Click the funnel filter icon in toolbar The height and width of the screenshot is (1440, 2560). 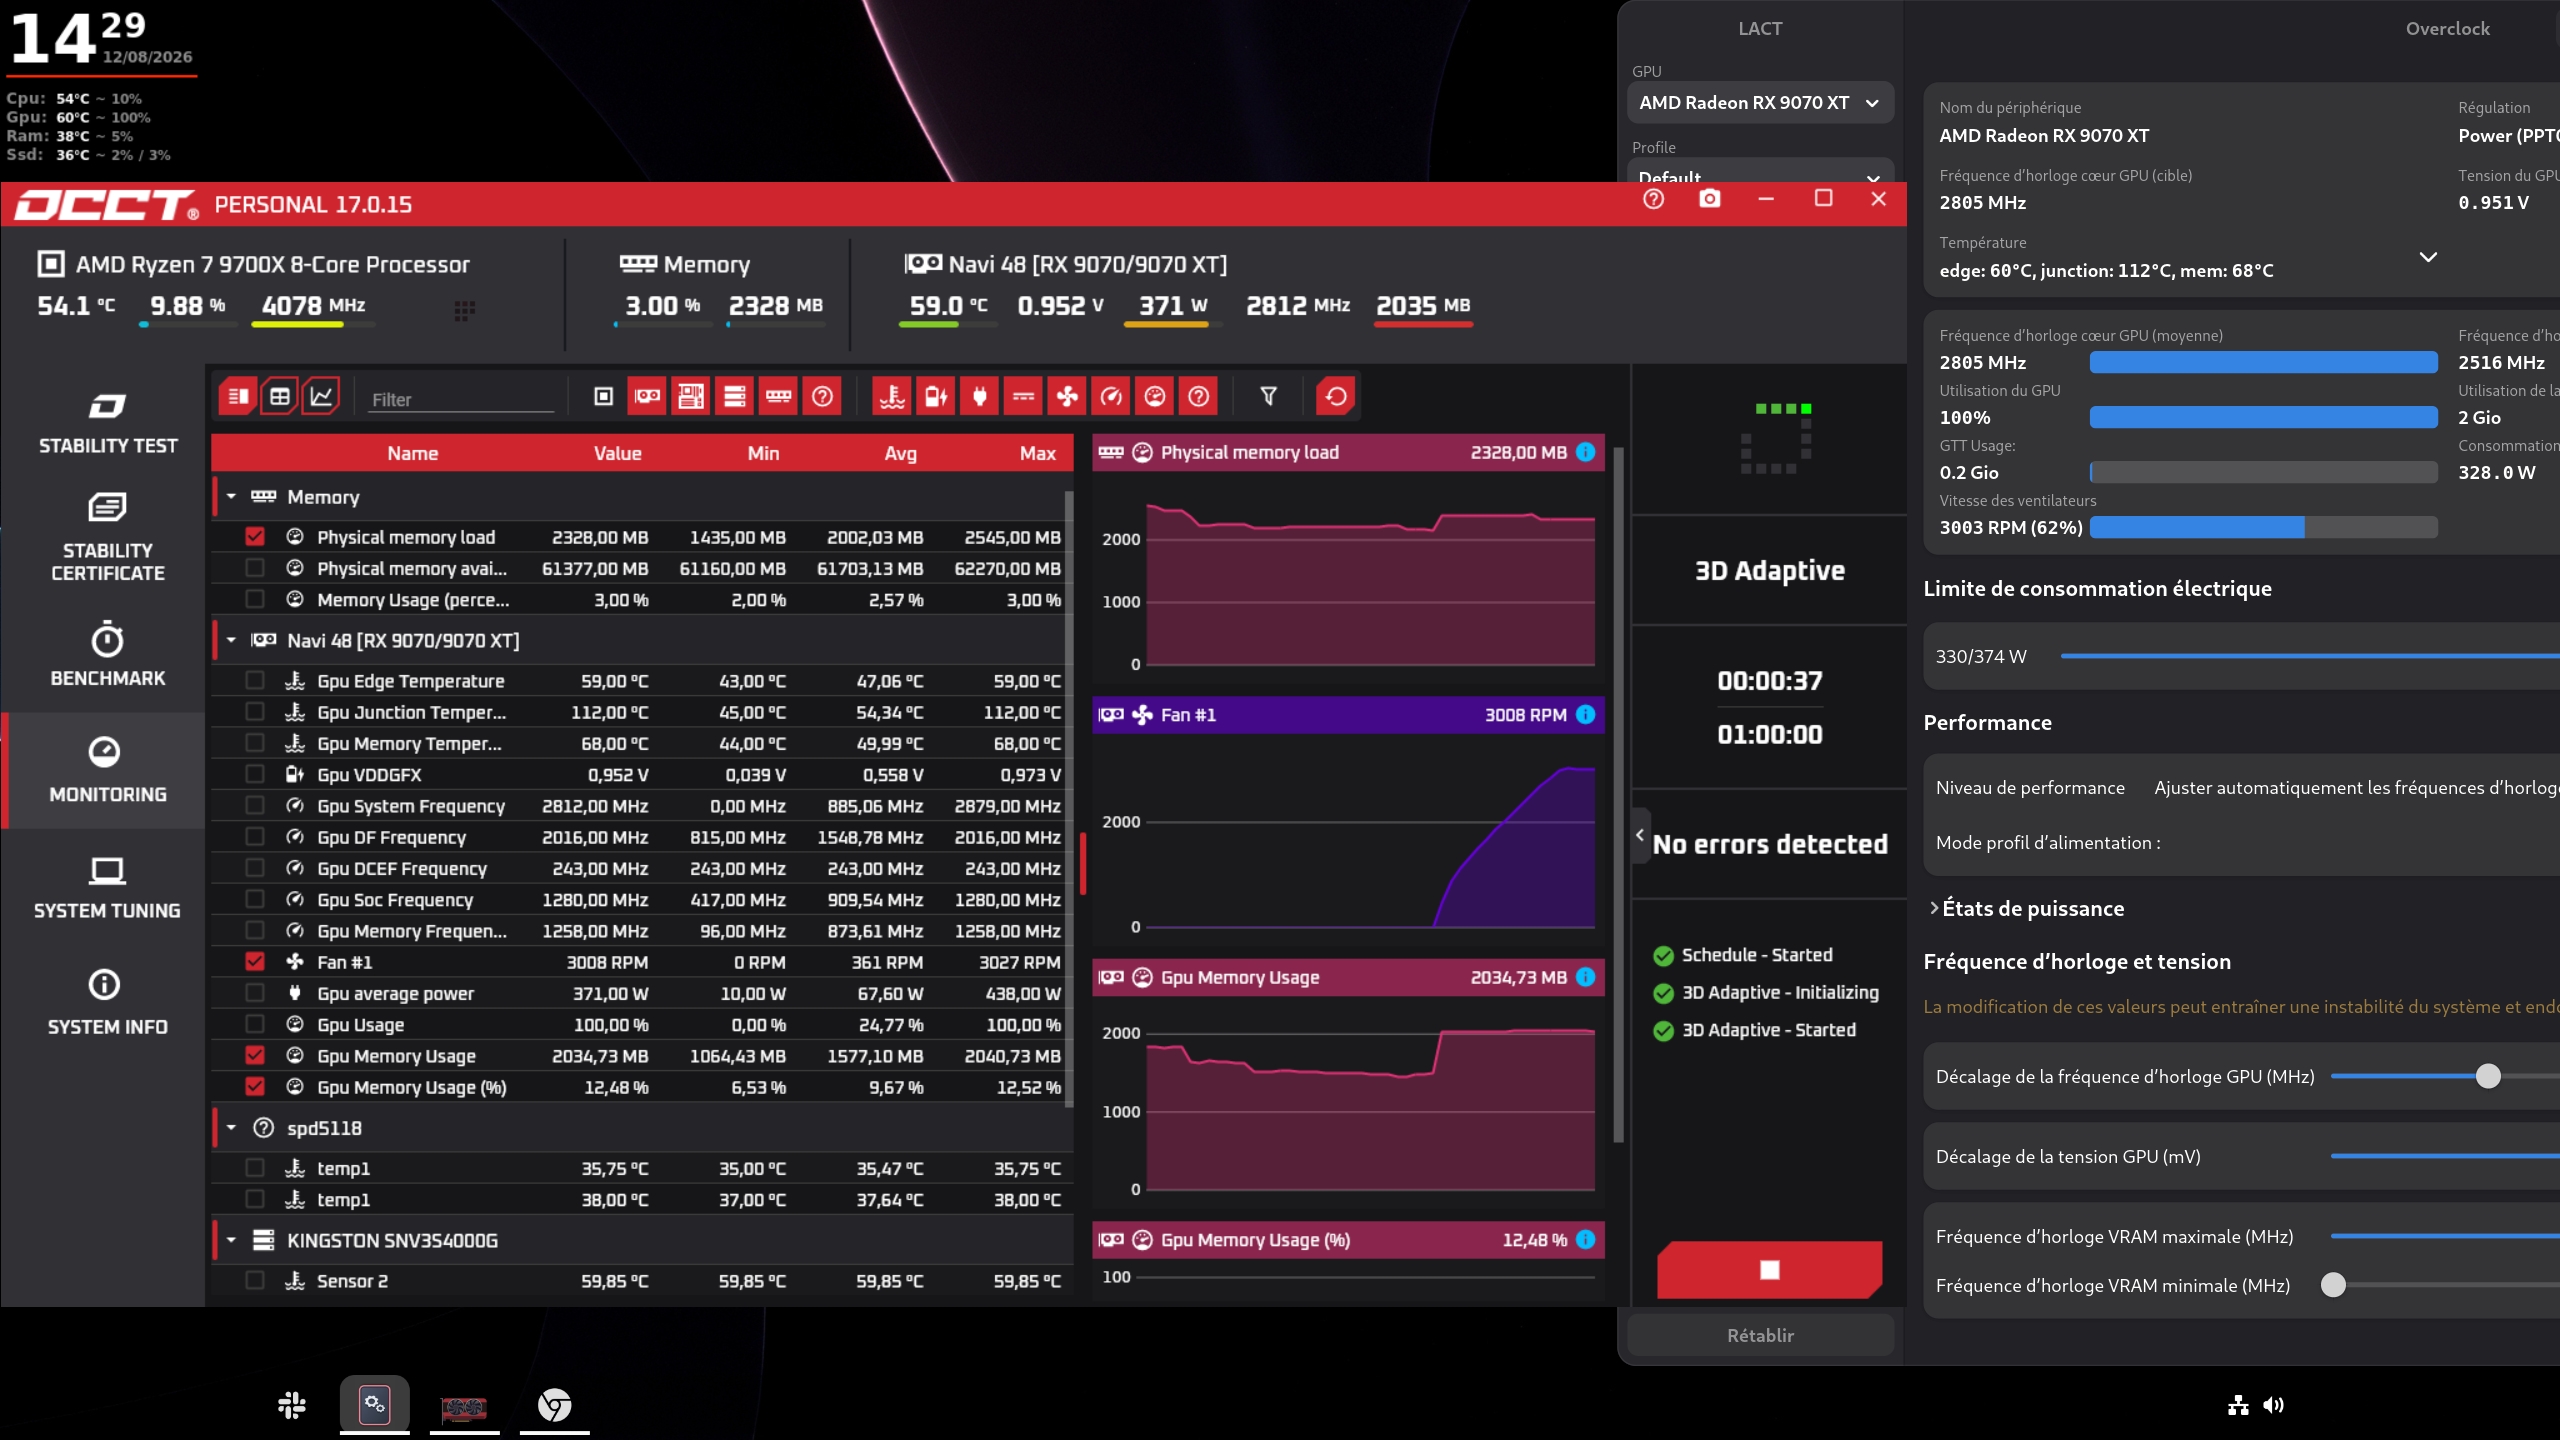(x=1268, y=397)
